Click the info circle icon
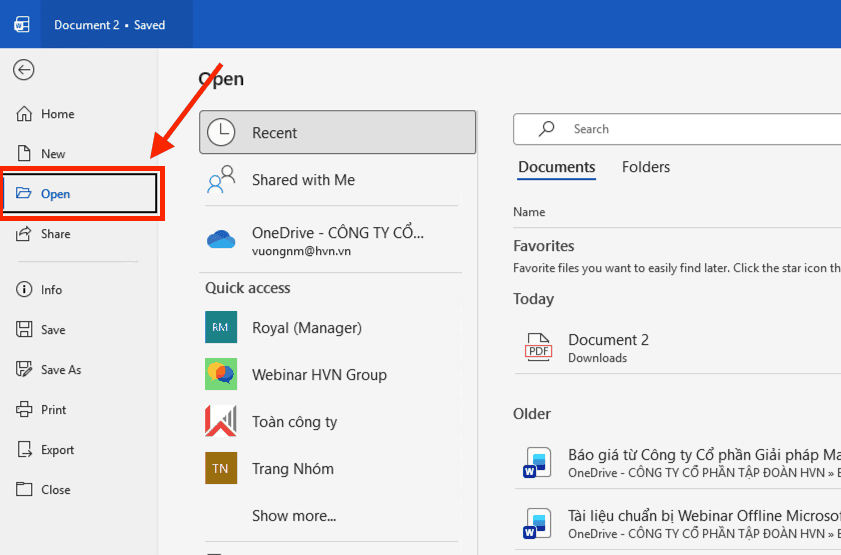Image resolution: width=841 pixels, height=555 pixels. 24,290
